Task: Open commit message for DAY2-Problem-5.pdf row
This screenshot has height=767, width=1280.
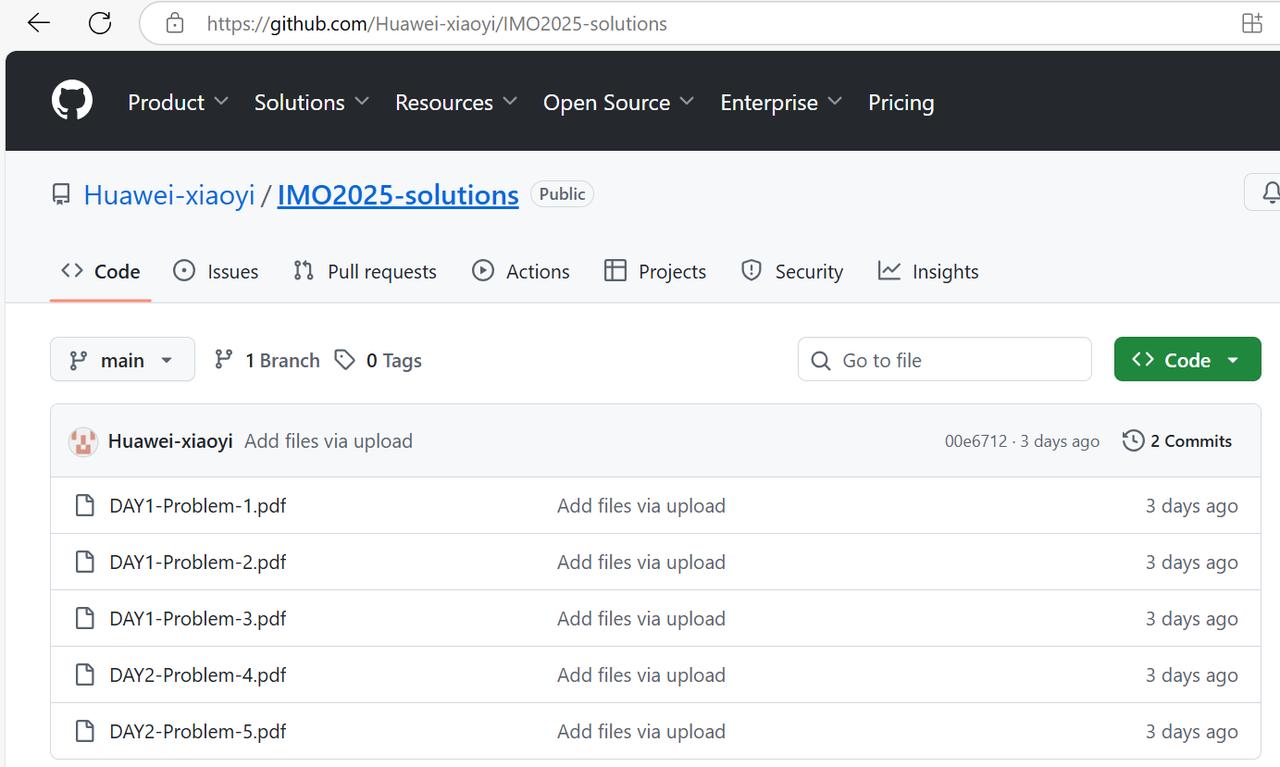Action: [641, 731]
